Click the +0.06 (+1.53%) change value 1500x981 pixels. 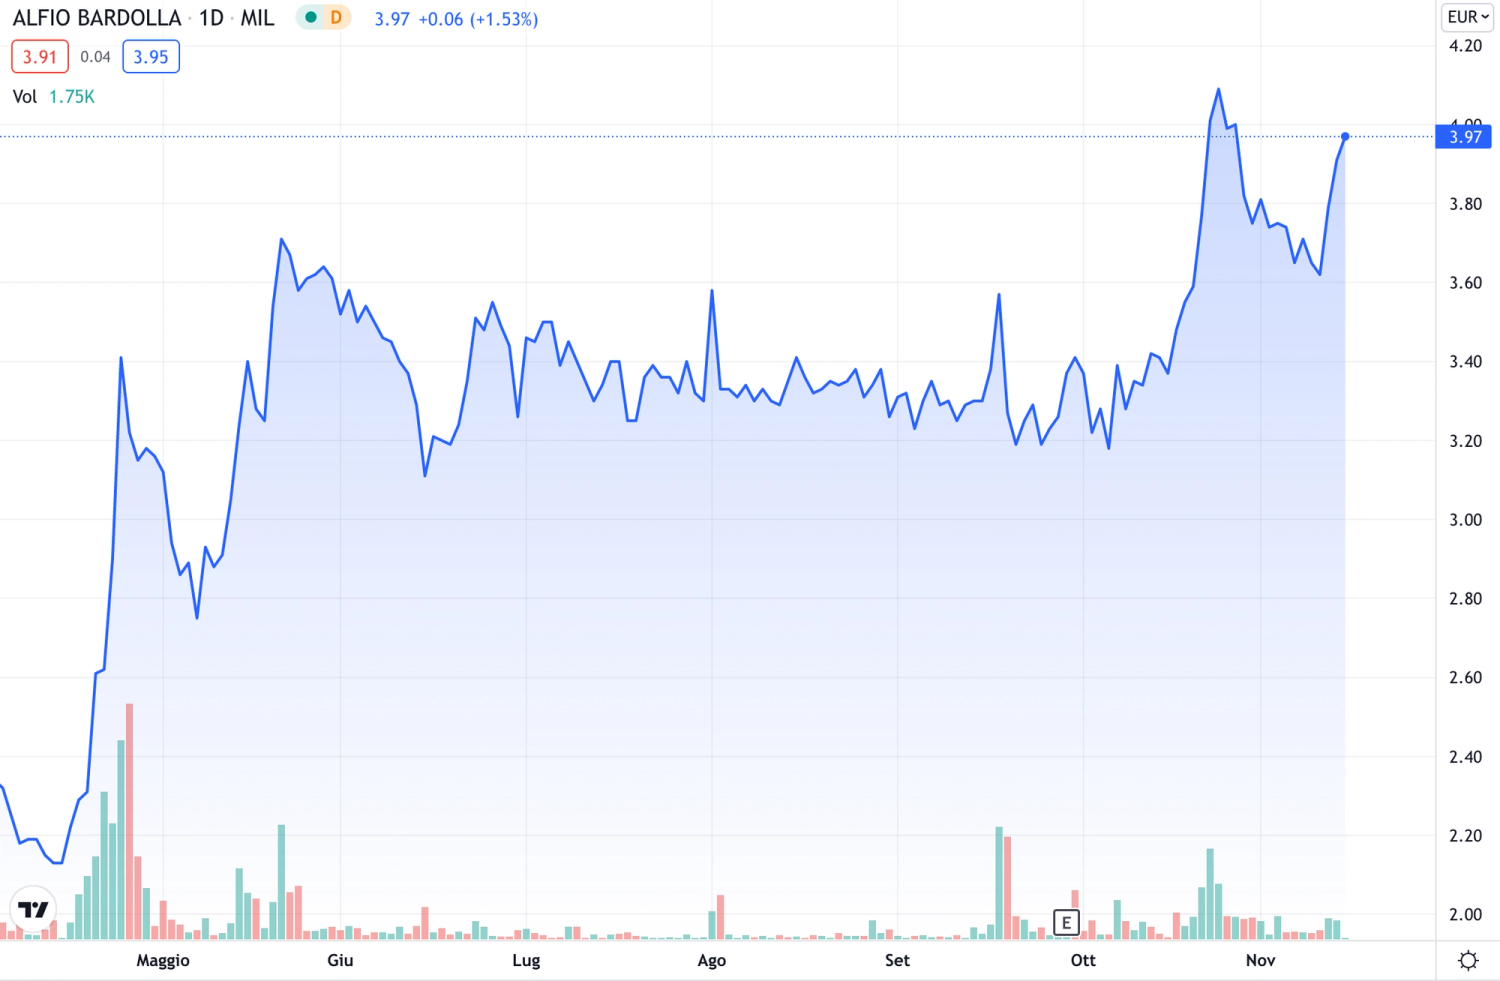coord(478,19)
